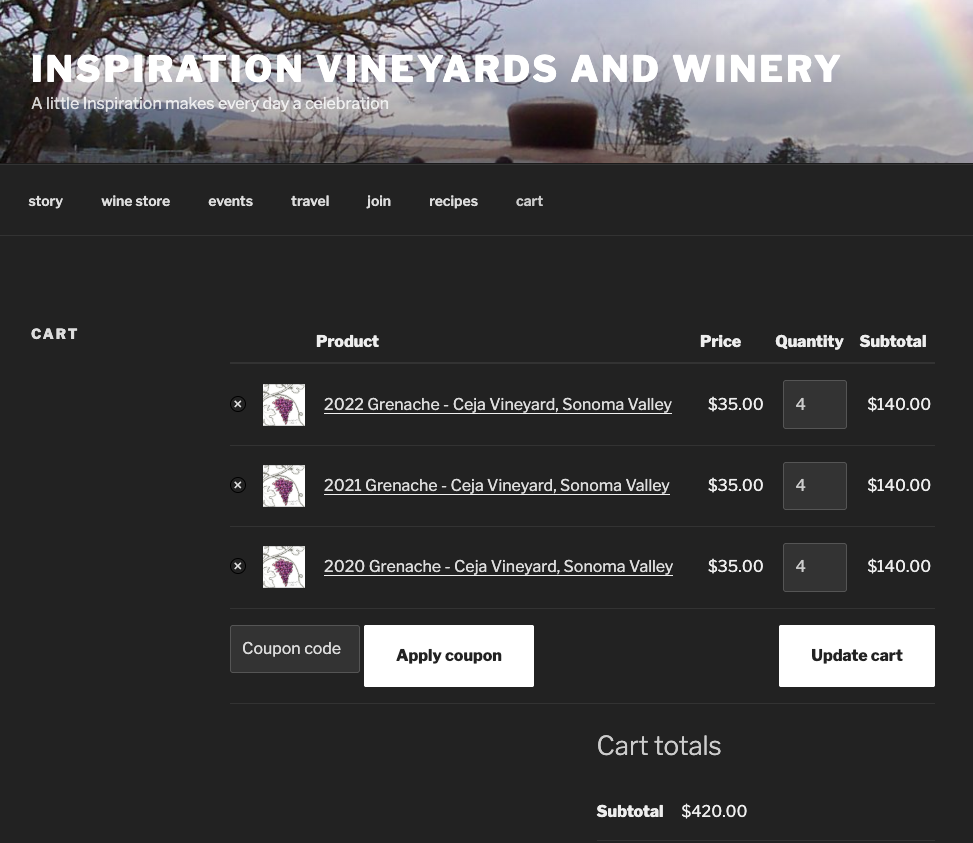973x843 pixels.
Task: Focus the Coupon code field
Action: click(294, 649)
